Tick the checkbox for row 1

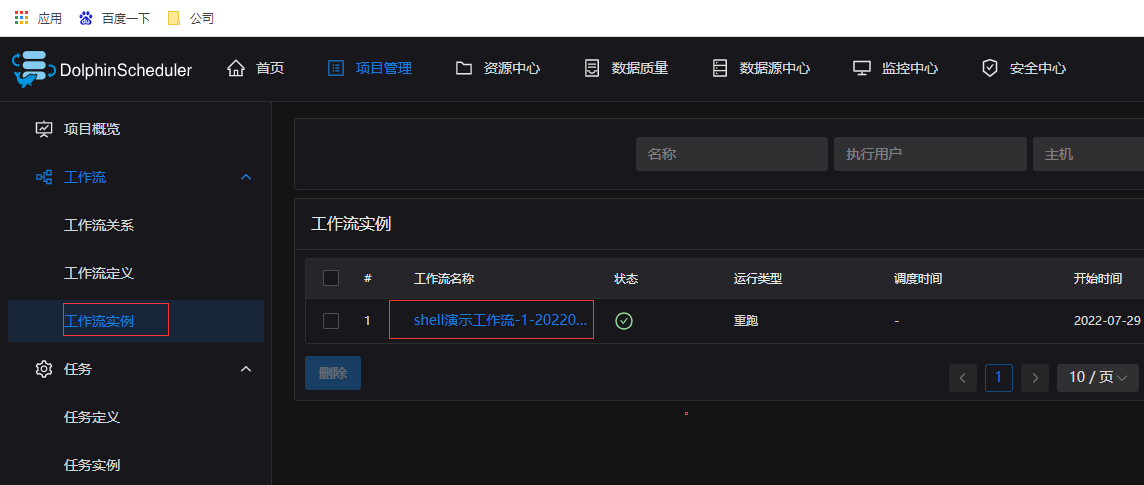[x=331, y=321]
